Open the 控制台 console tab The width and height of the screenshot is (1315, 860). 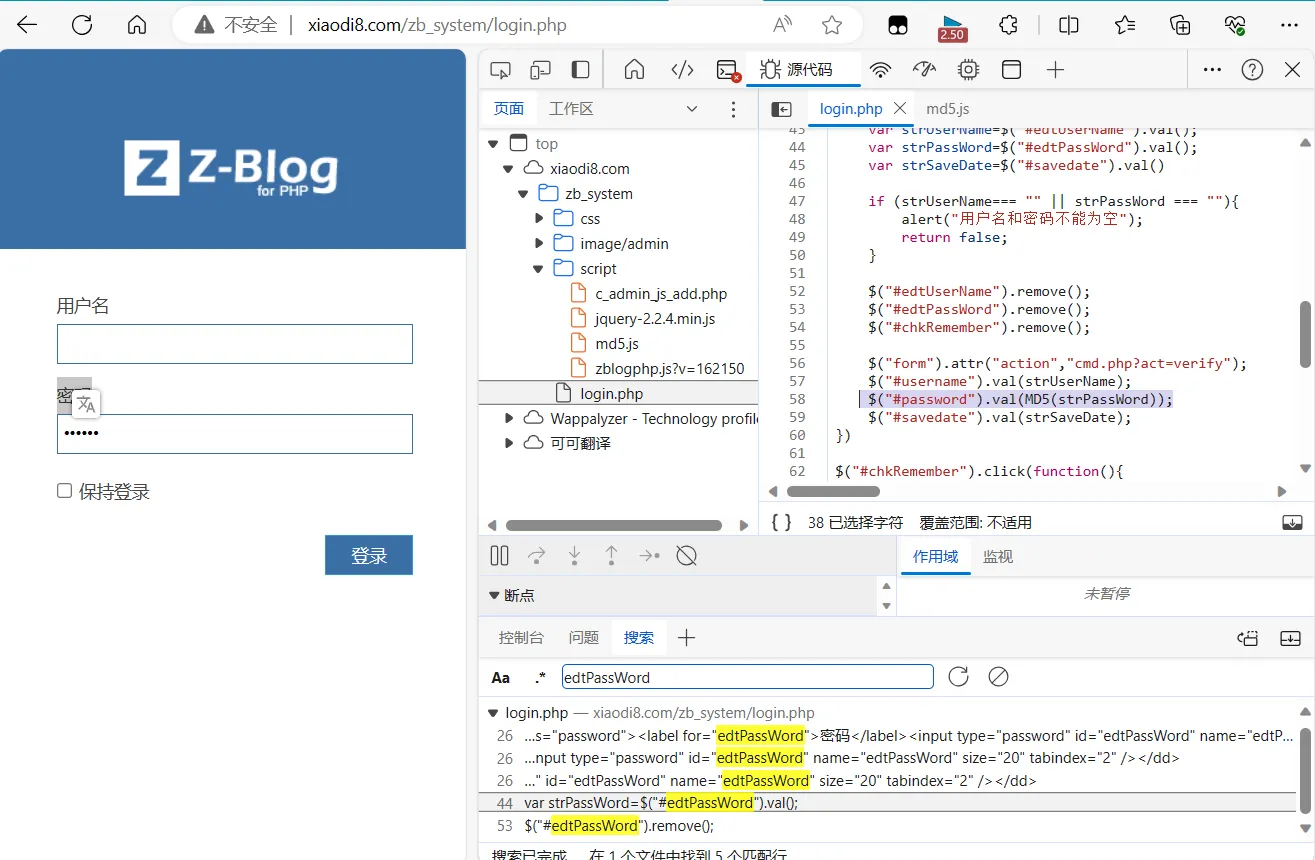click(521, 637)
